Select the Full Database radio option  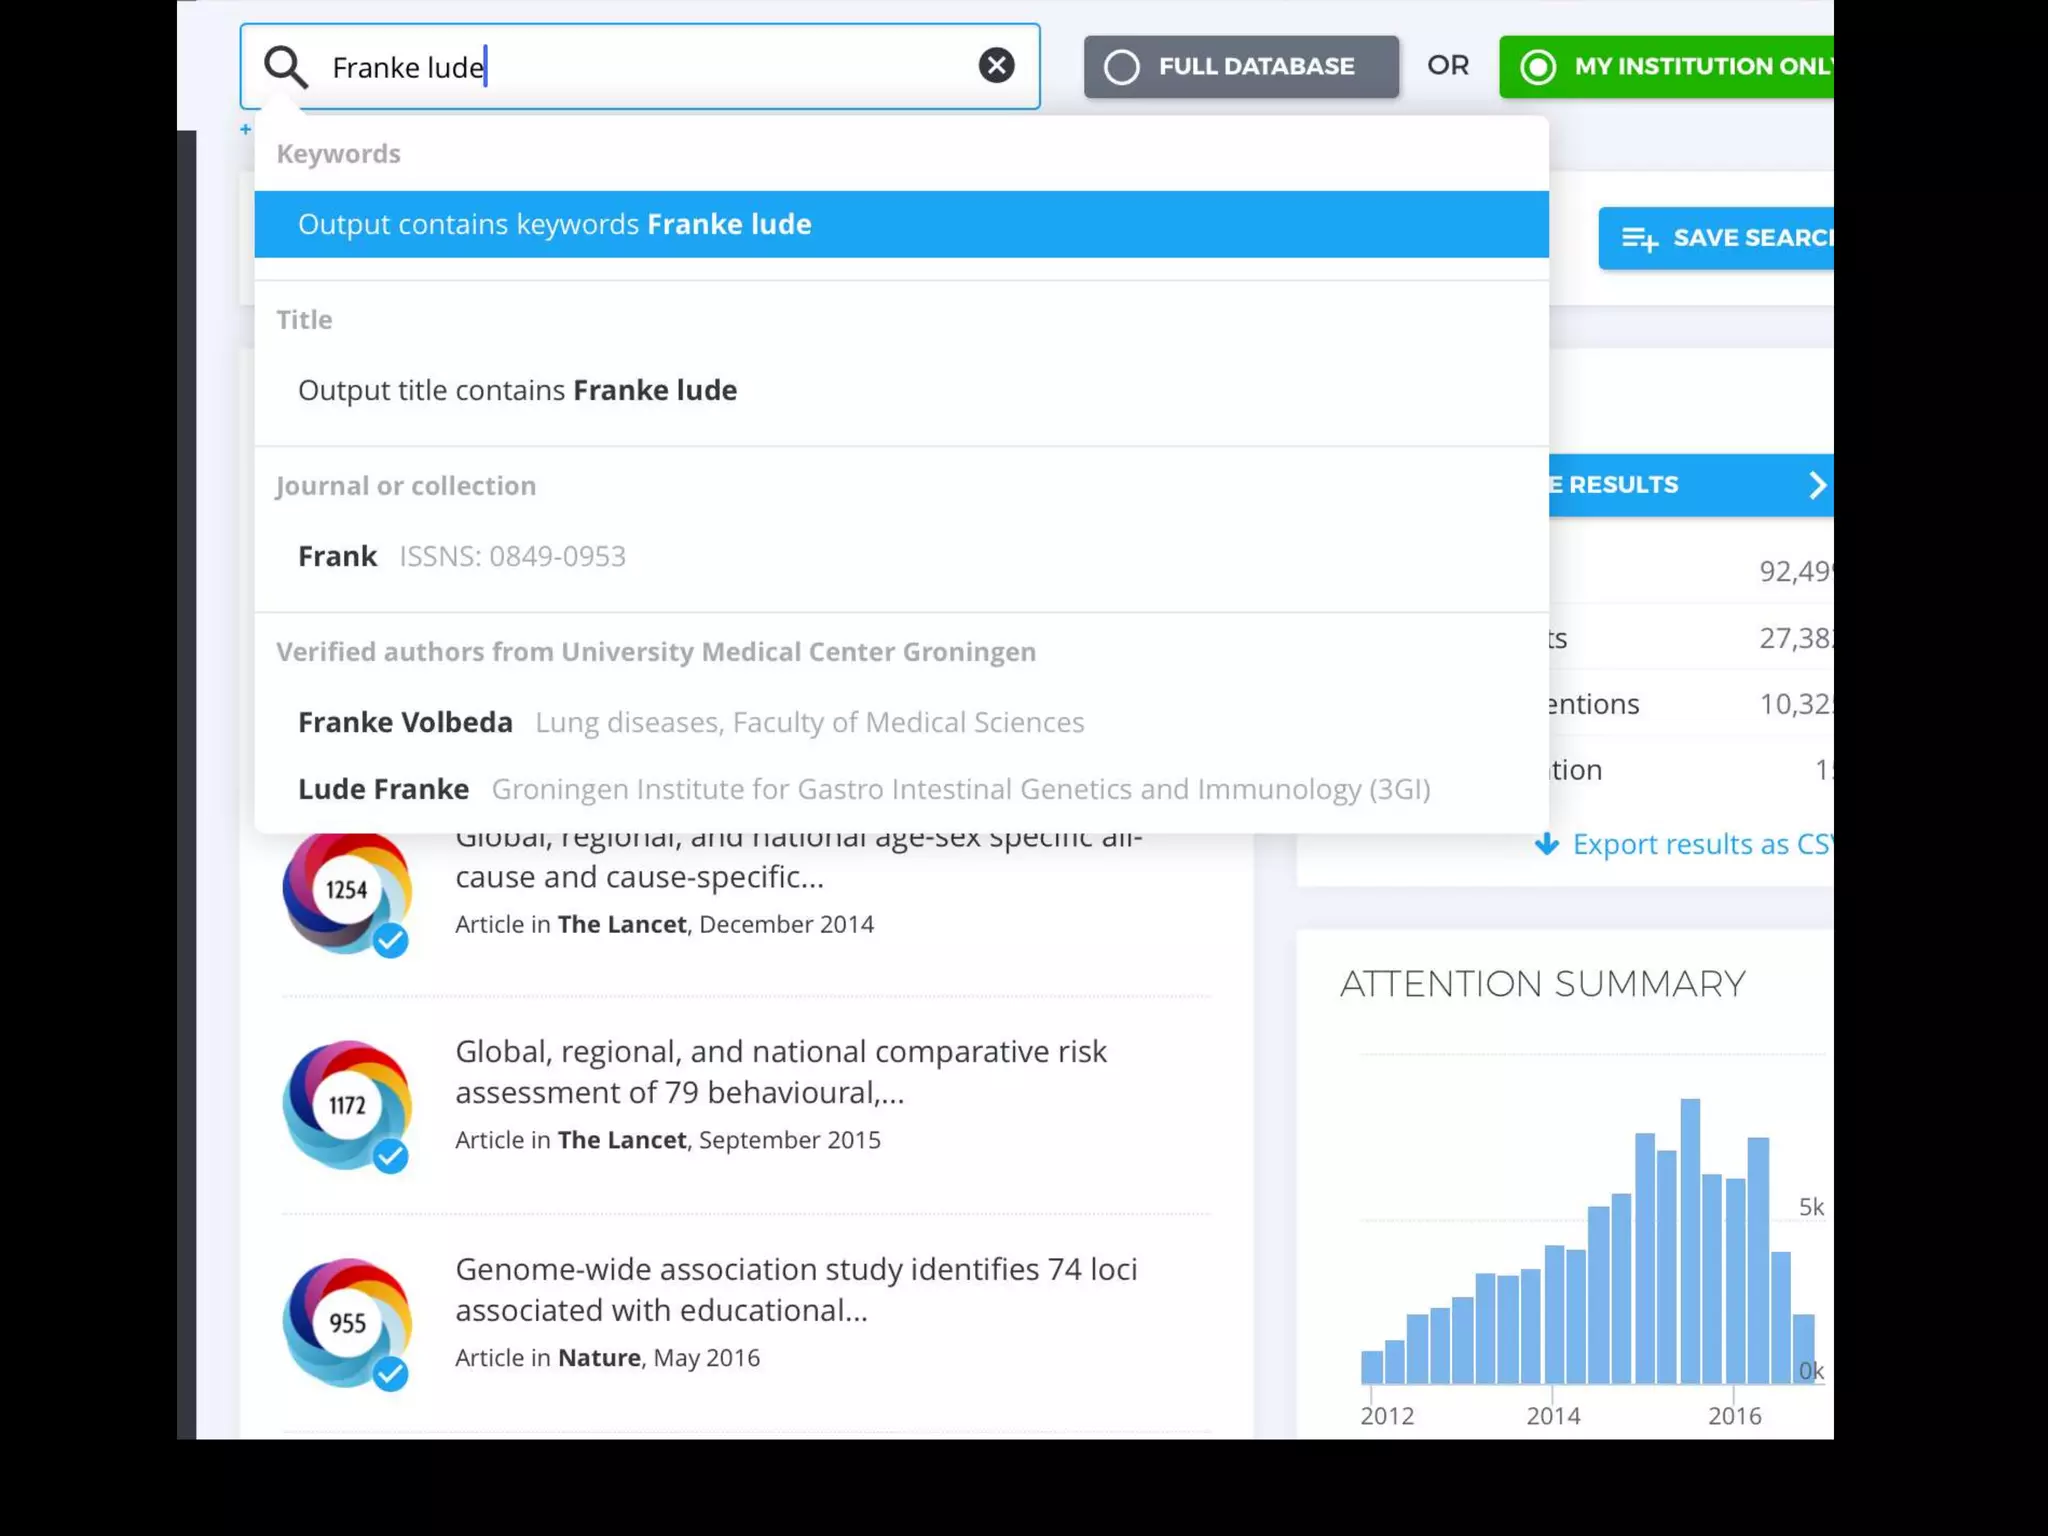1122,67
